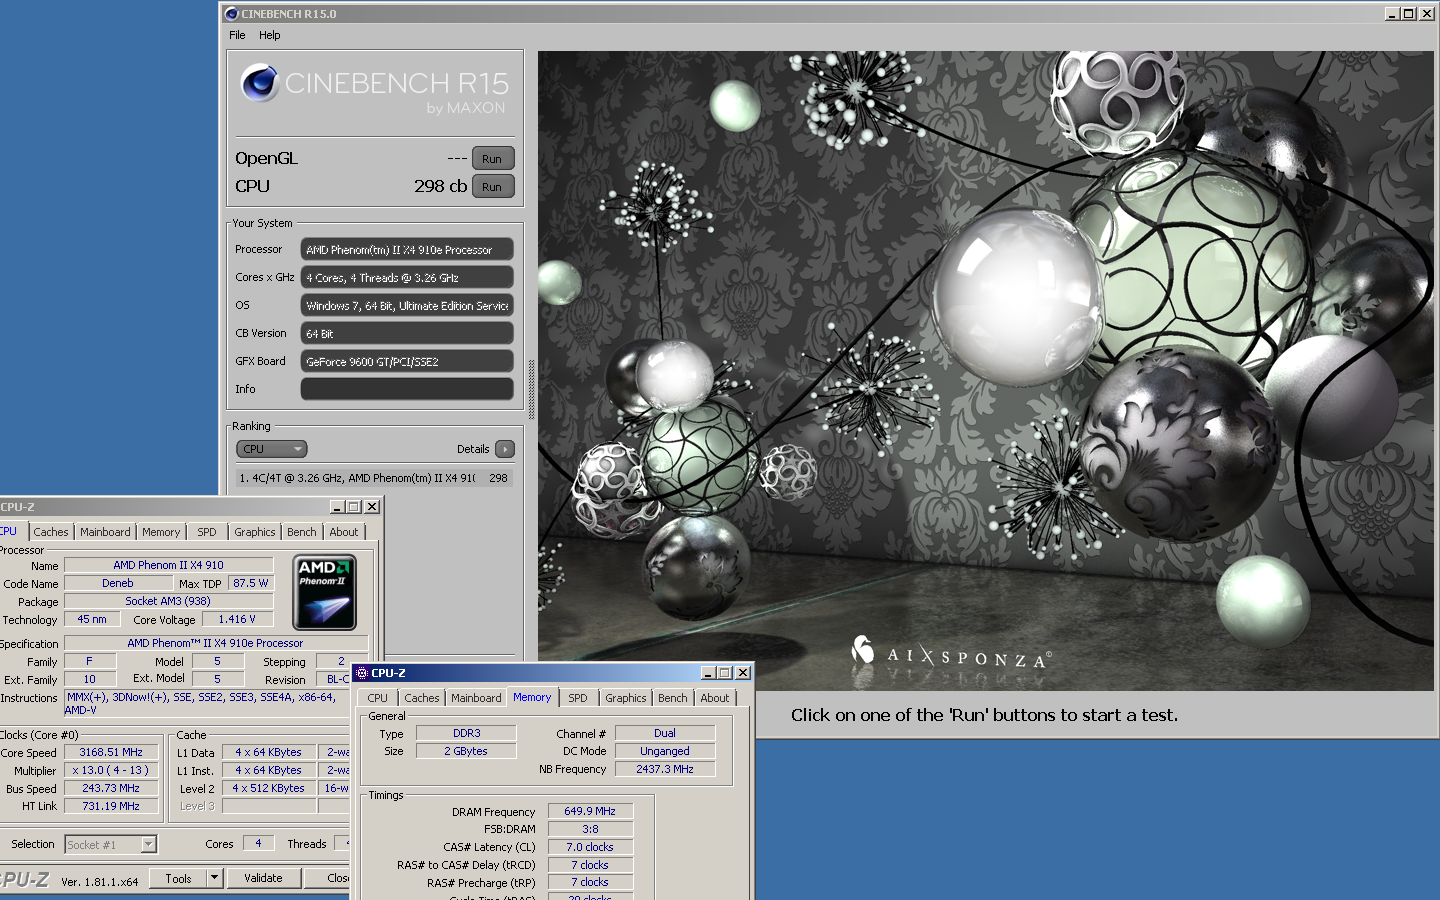Screen dimensions: 1440x900
Task: Click the Processor name field in Cinebench
Action: coord(407,249)
